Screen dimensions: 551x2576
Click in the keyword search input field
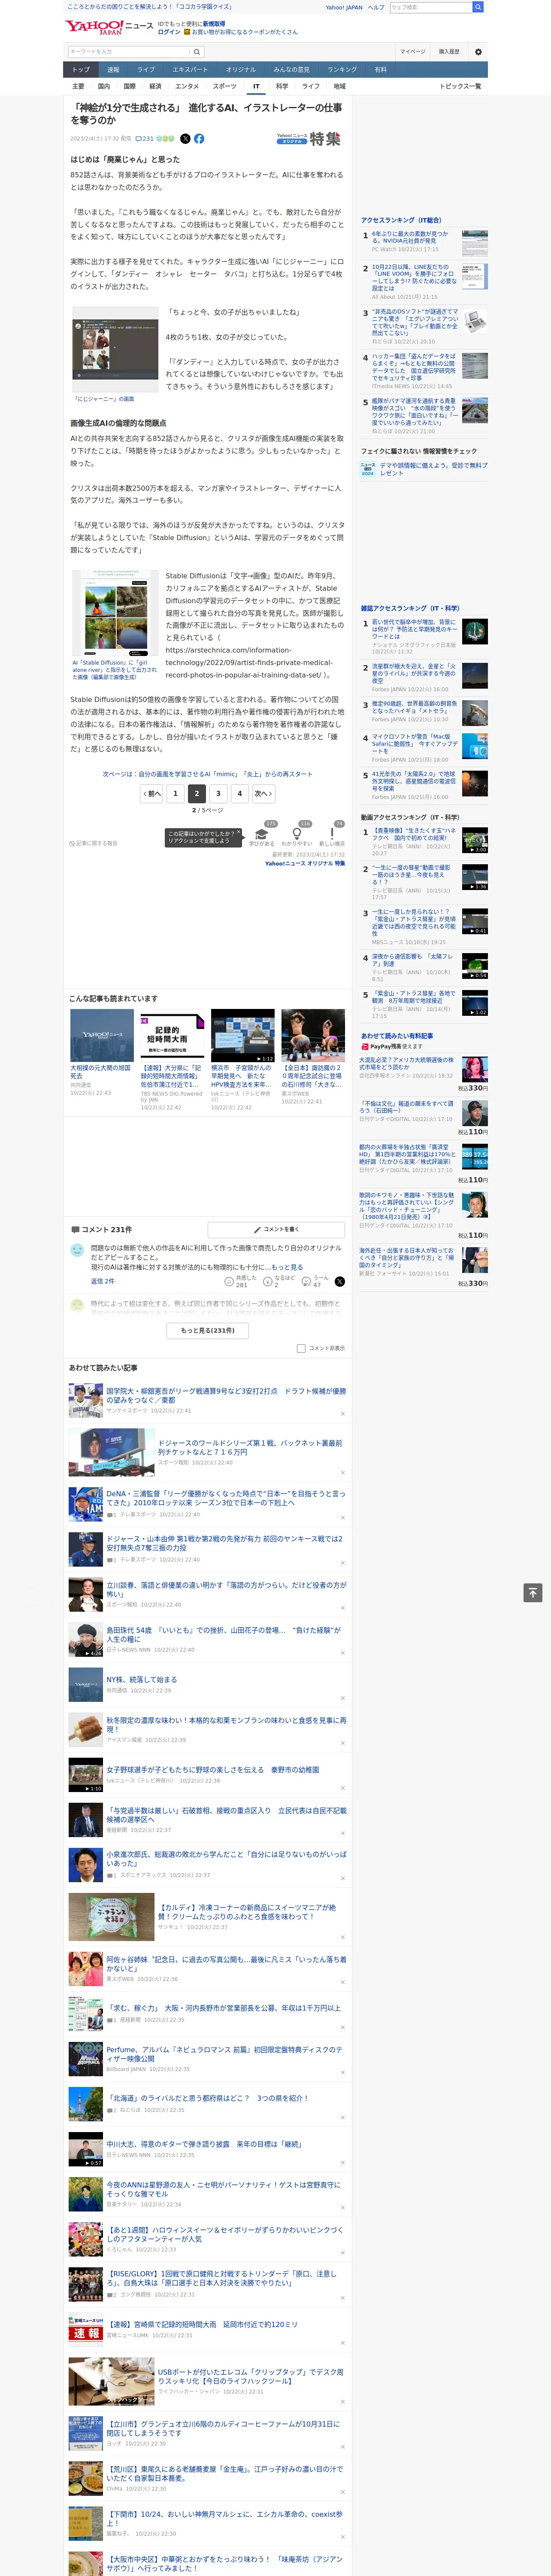[x=128, y=52]
